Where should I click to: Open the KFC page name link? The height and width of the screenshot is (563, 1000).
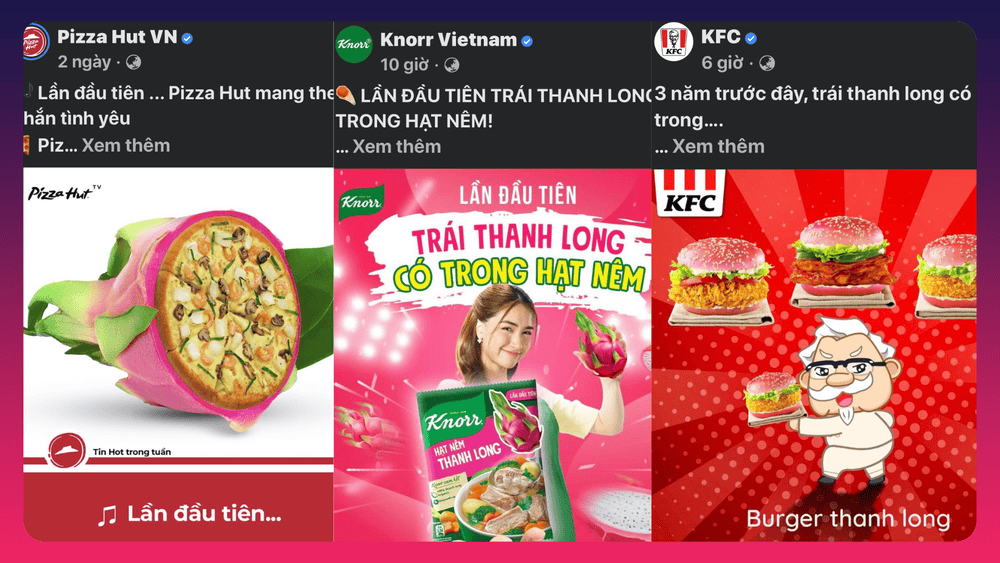click(721, 37)
